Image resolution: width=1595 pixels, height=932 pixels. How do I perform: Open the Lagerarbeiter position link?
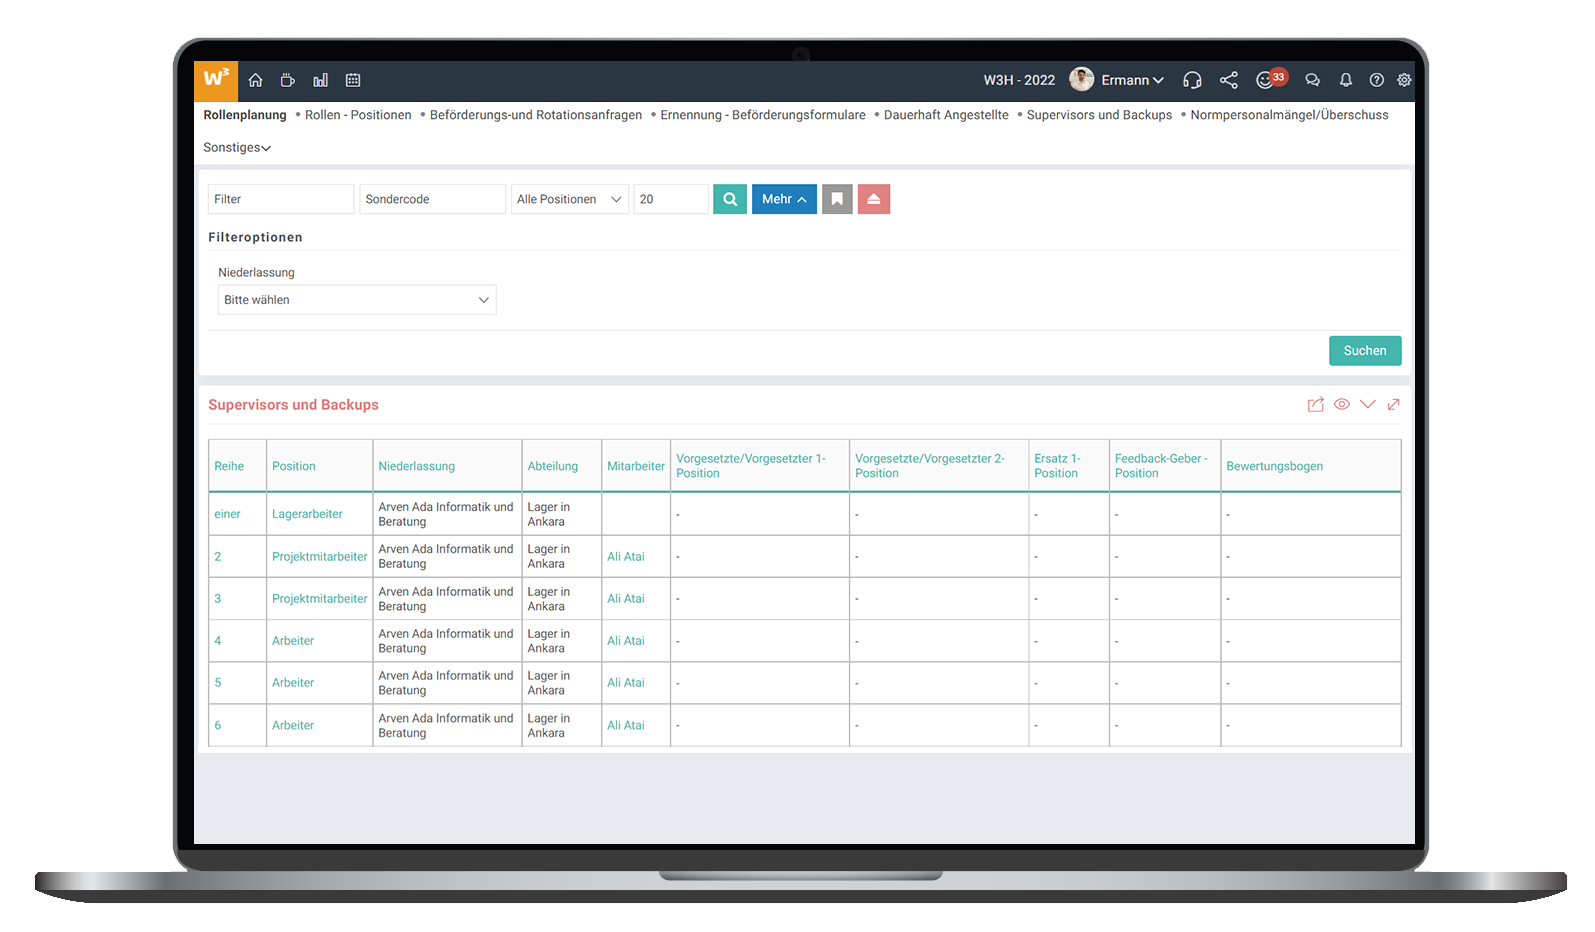pyautogui.click(x=307, y=514)
